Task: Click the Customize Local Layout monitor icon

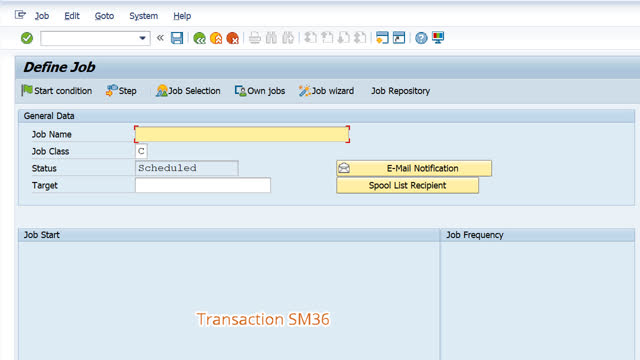Action: pos(438,38)
